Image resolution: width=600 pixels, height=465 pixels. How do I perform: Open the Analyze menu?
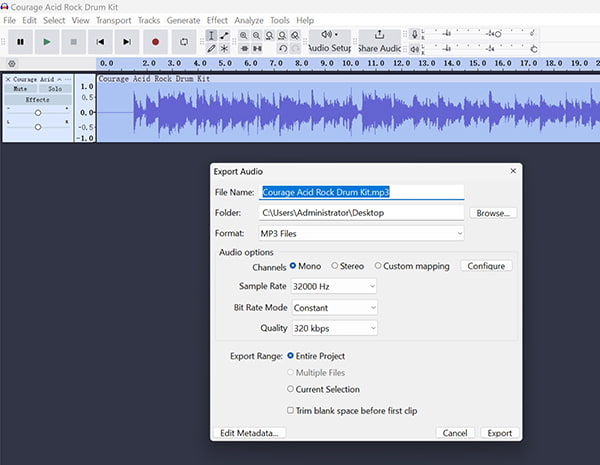249,20
